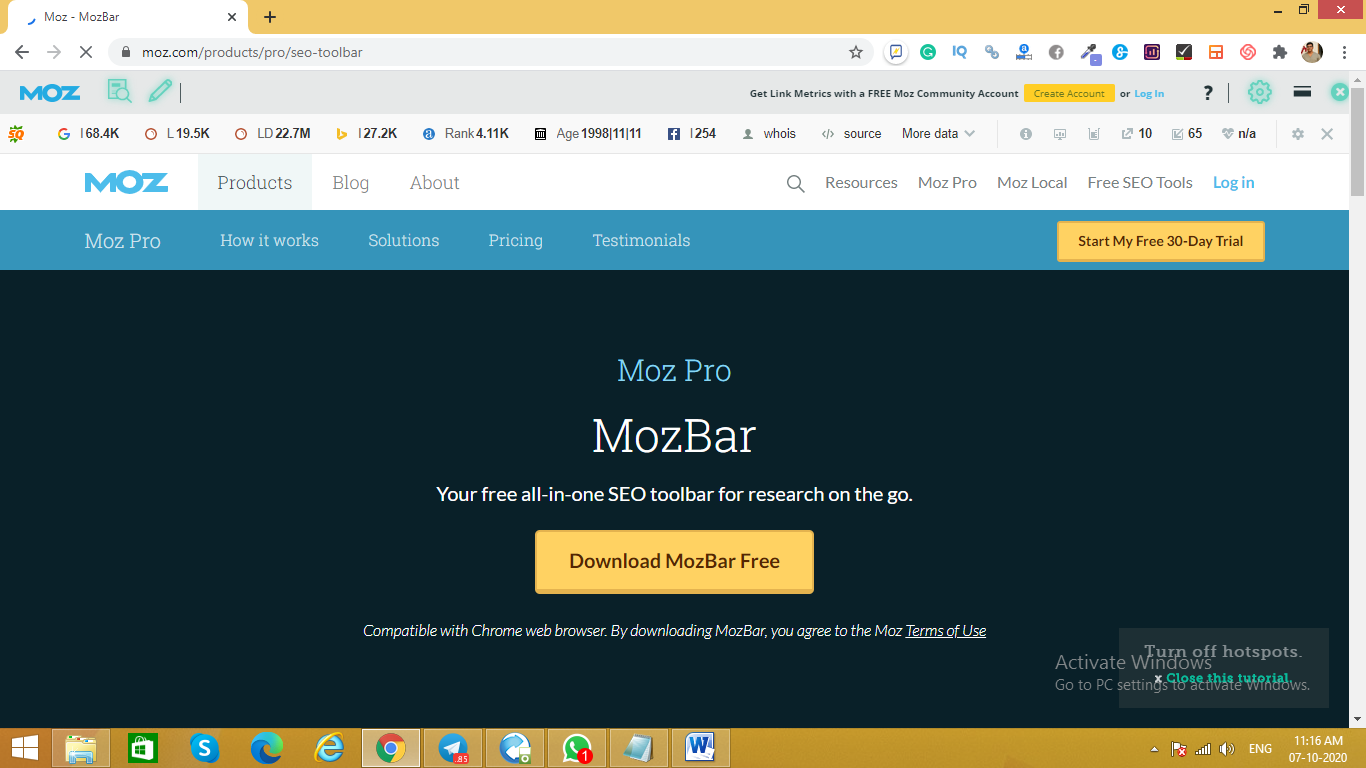Open the Testimonials tab

(641, 240)
